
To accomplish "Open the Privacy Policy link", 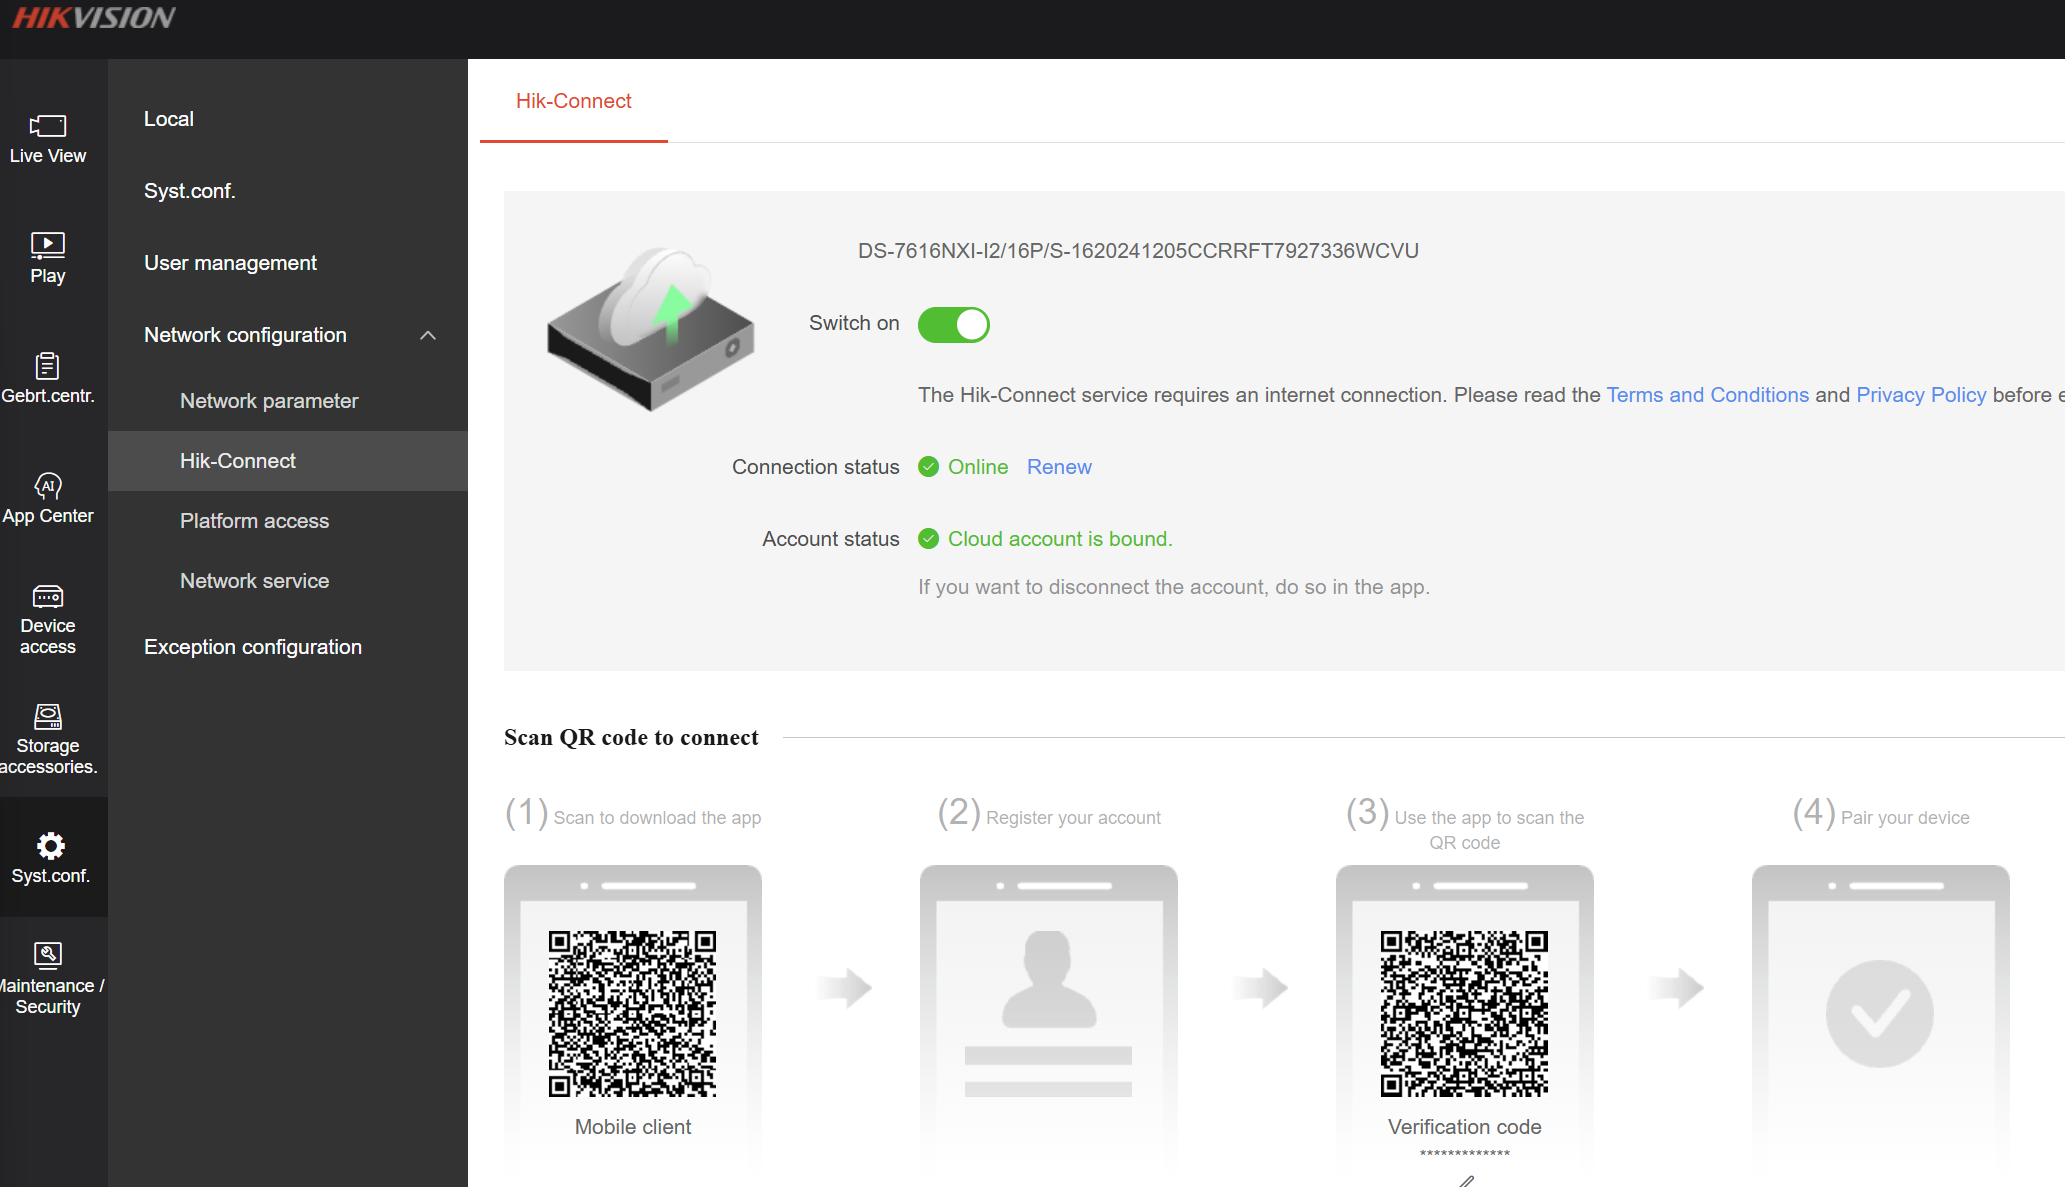I will click(1920, 395).
